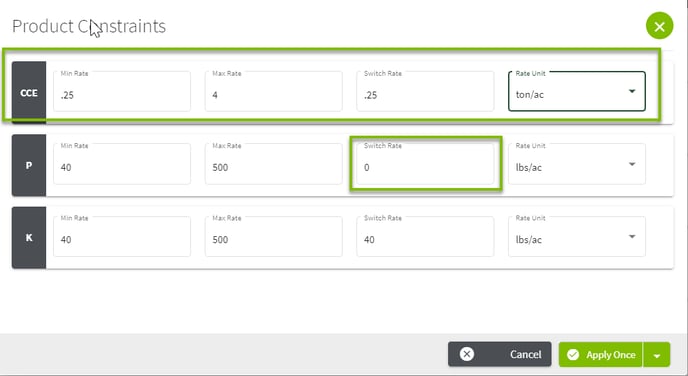Click the K product label
The width and height of the screenshot is (688, 376).
pos(29,237)
